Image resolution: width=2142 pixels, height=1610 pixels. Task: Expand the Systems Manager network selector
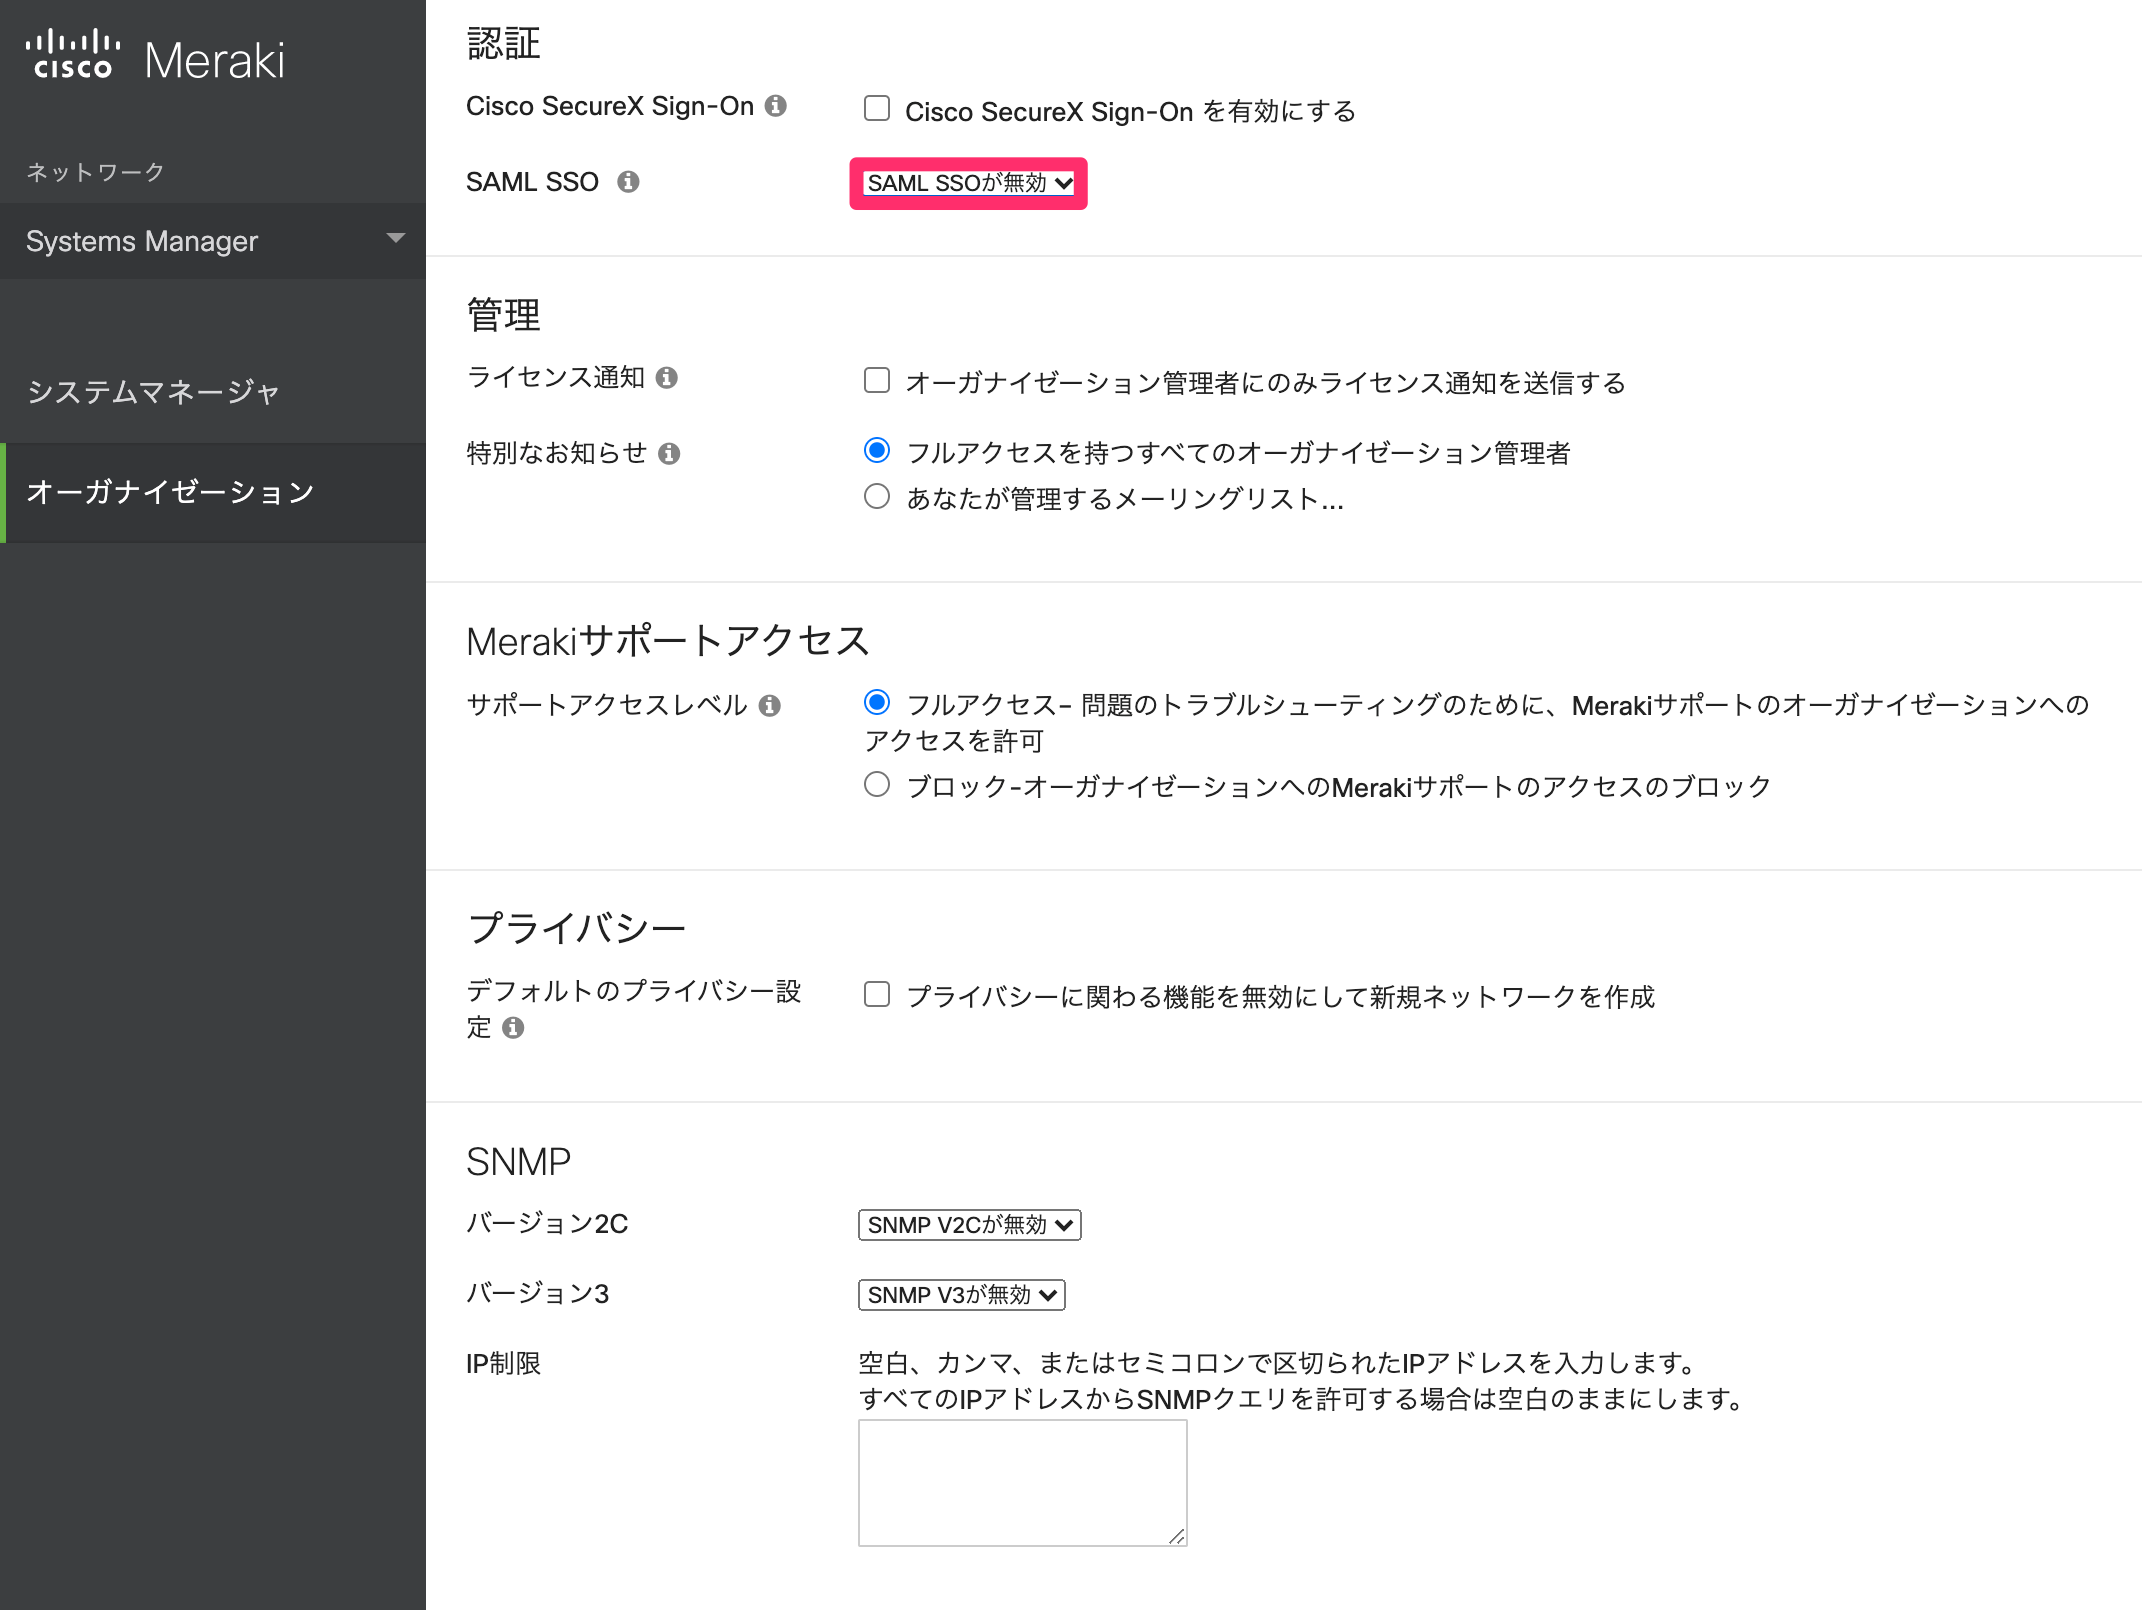click(213, 241)
